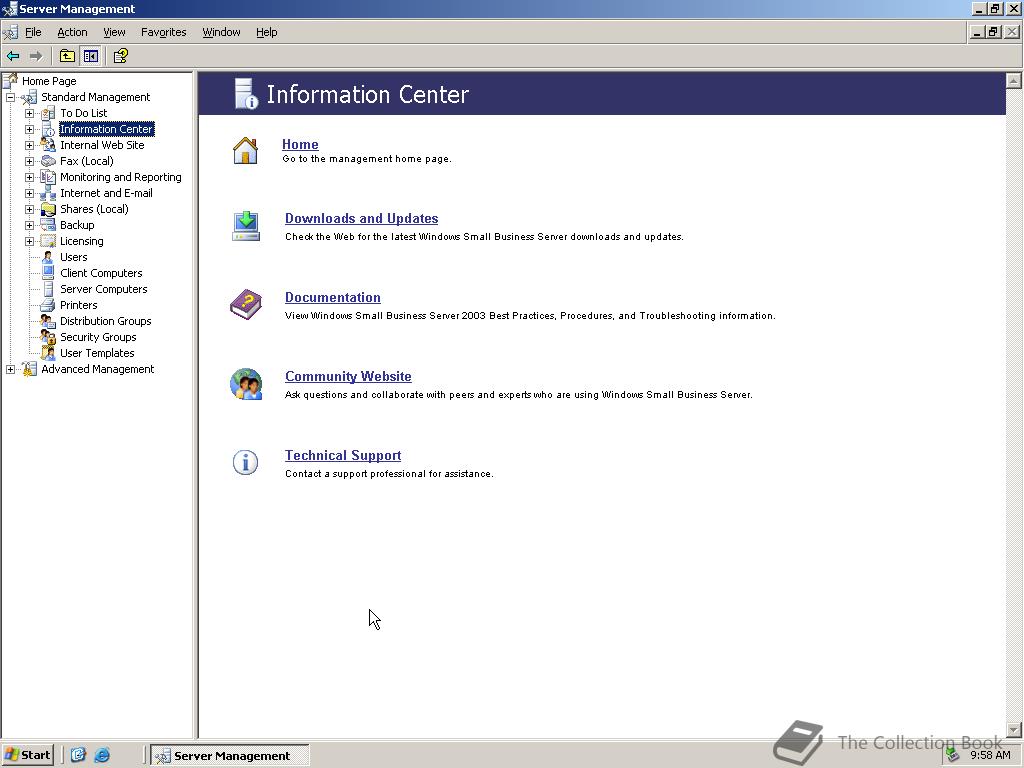Image resolution: width=1024 pixels, height=768 pixels.
Task: Click the Security Groups tree icon
Action: (x=48, y=337)
